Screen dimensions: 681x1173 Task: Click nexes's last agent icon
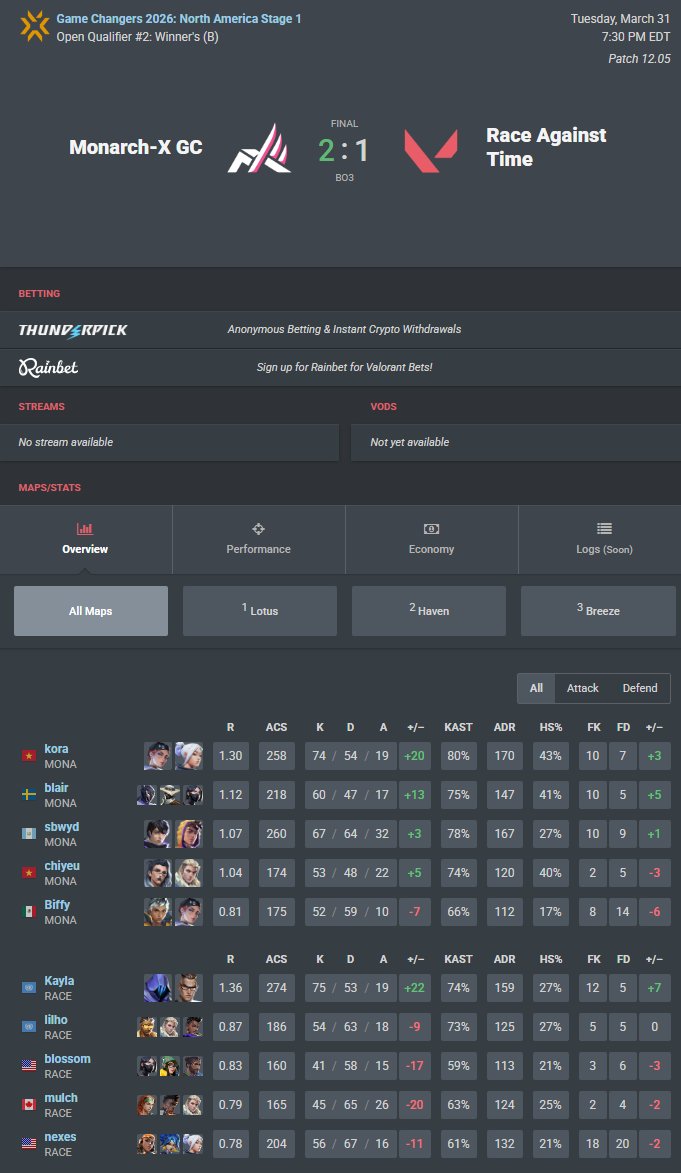tap(193, 1143)
